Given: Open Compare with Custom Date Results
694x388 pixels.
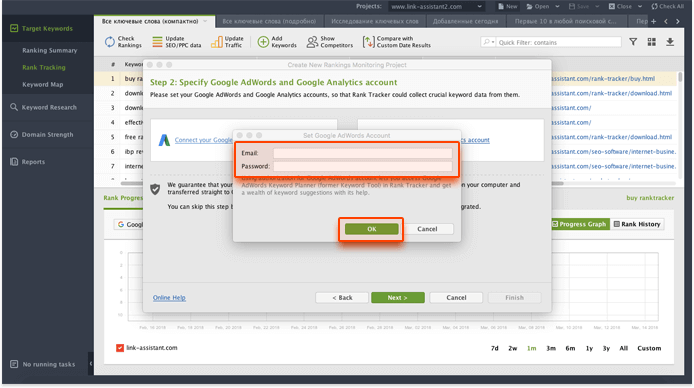Looking at the screenshot, I should click(x=397, y=42).
